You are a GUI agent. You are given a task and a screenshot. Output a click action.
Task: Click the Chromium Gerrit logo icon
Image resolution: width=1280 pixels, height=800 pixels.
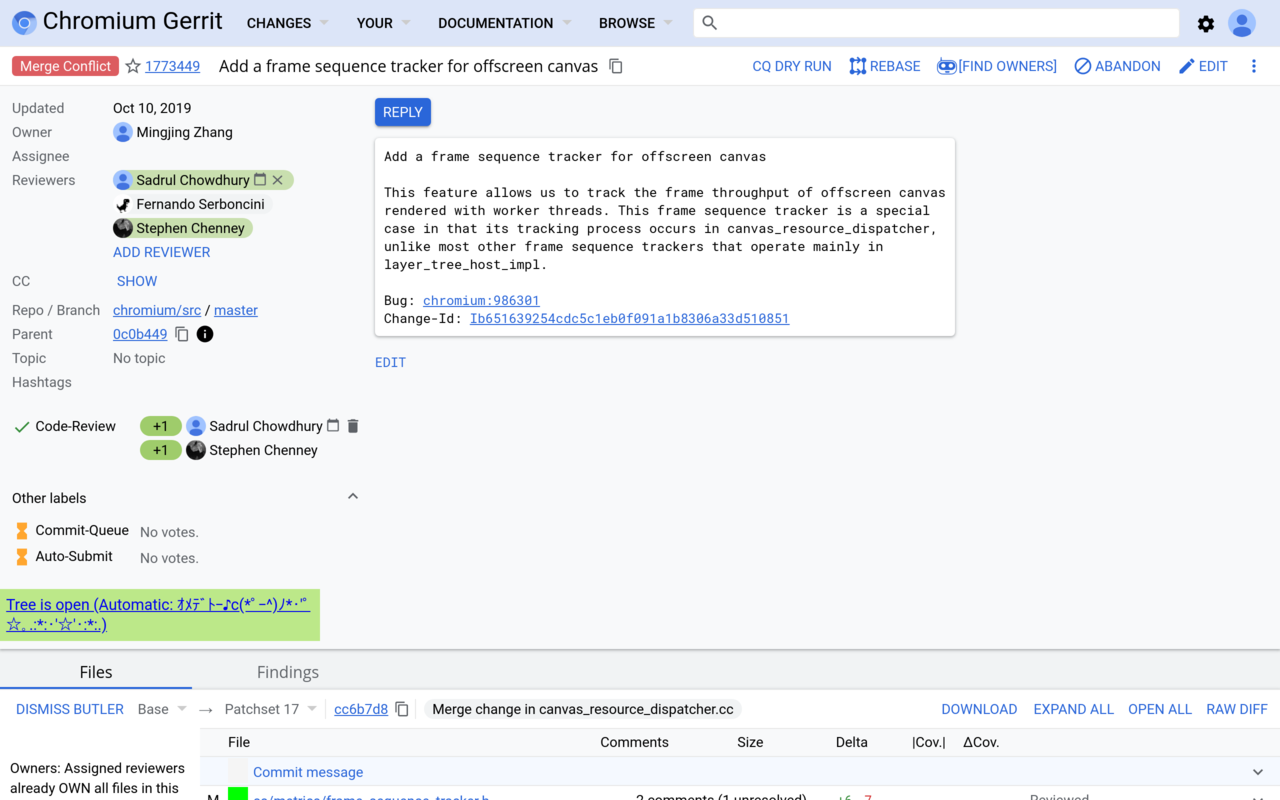coord(24,23)
